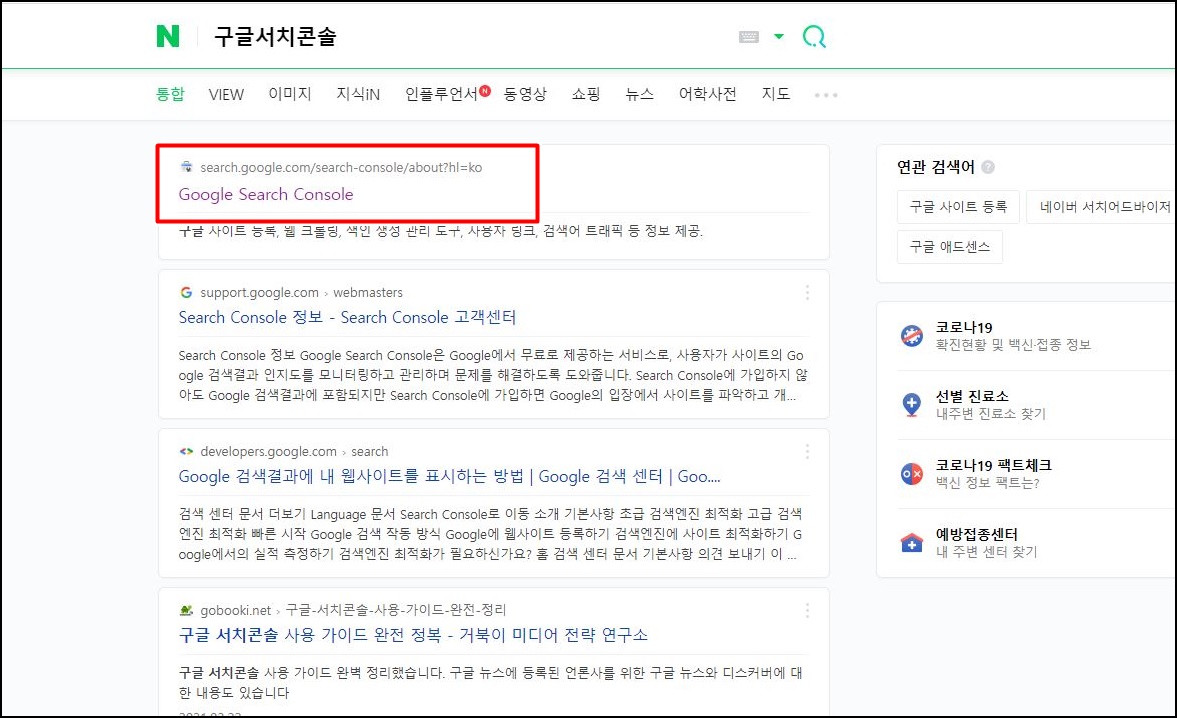Click snippet text starting 구글 서치콘솔 사용 가이드 완벽
This screenshot has height=718, width=1177.
click(490, 682)
